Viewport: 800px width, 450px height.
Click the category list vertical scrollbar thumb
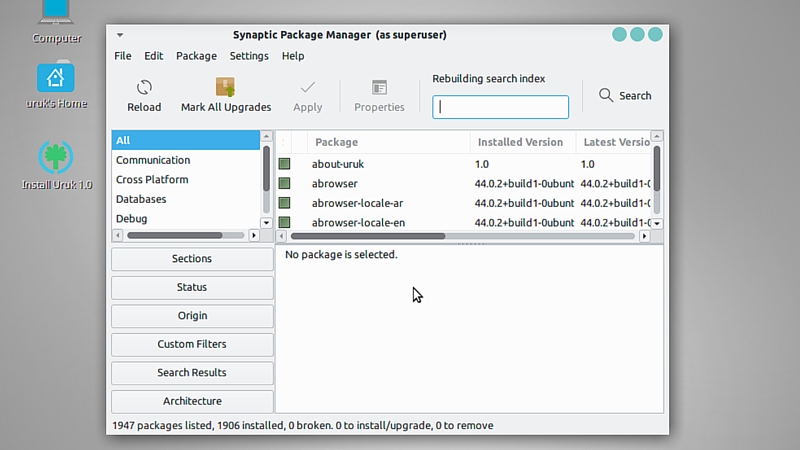pyautogui.click(x=266, y=168)
